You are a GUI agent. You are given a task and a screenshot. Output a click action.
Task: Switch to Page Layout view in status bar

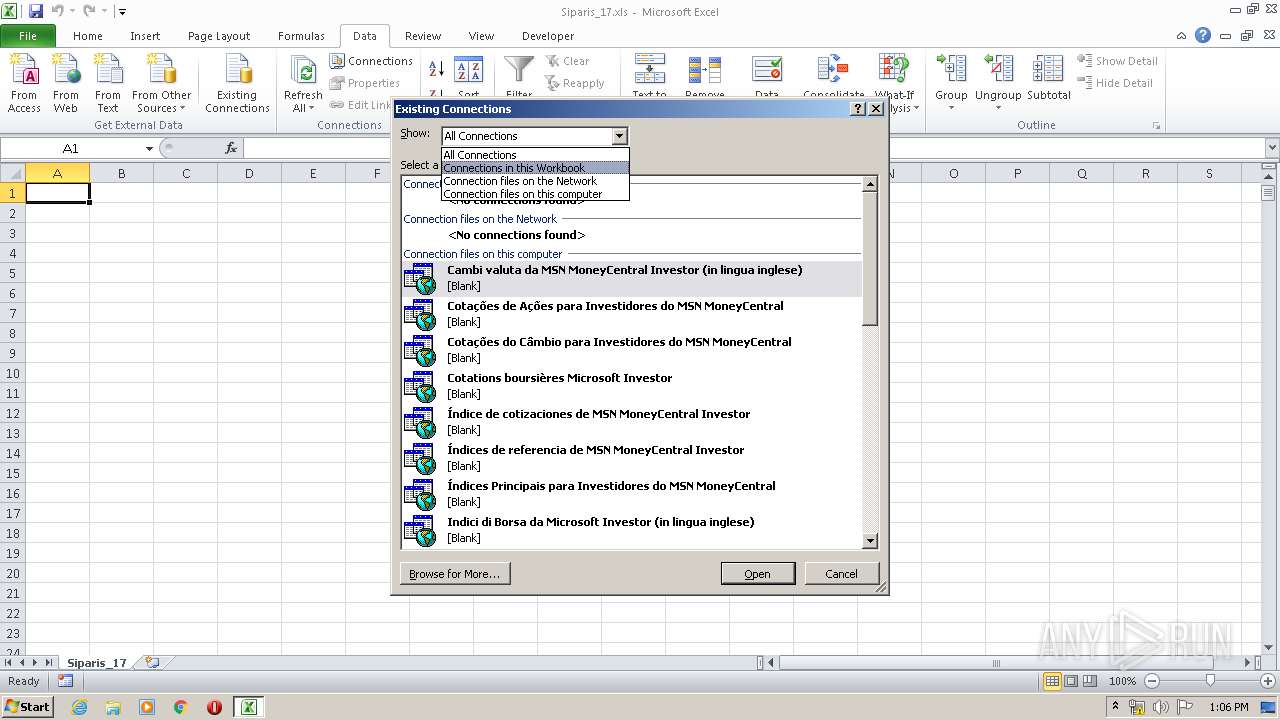point(1071,681)
